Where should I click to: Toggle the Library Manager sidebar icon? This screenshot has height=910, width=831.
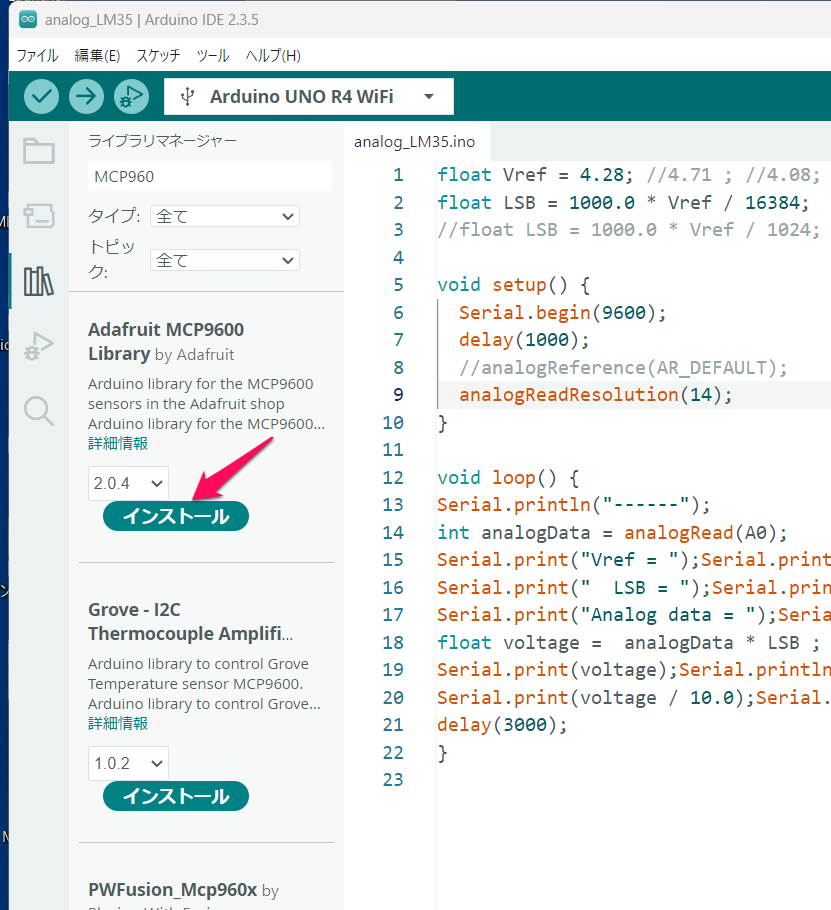coord(39,281)
